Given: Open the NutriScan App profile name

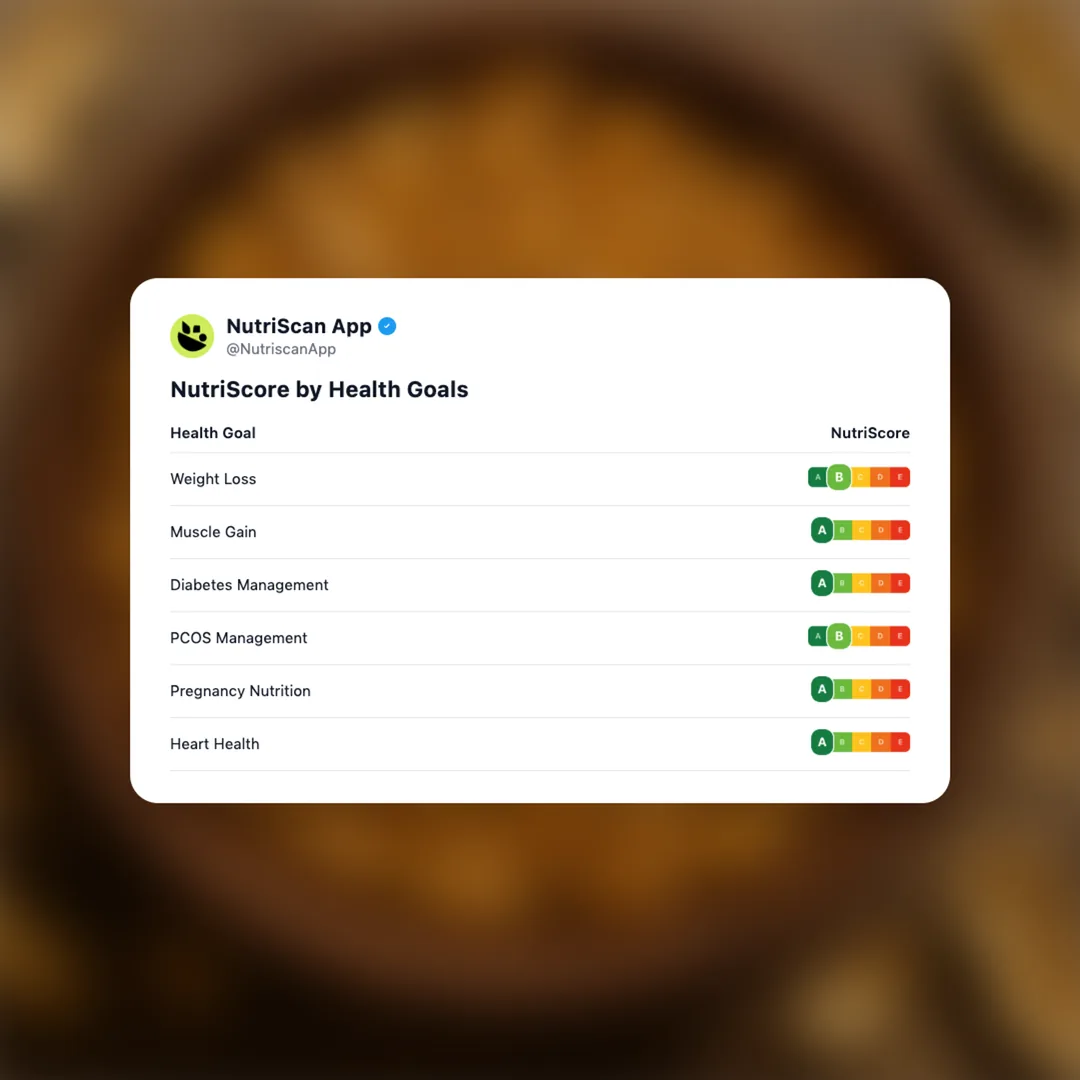Looking at the screenshot, I should coord(299,326).
